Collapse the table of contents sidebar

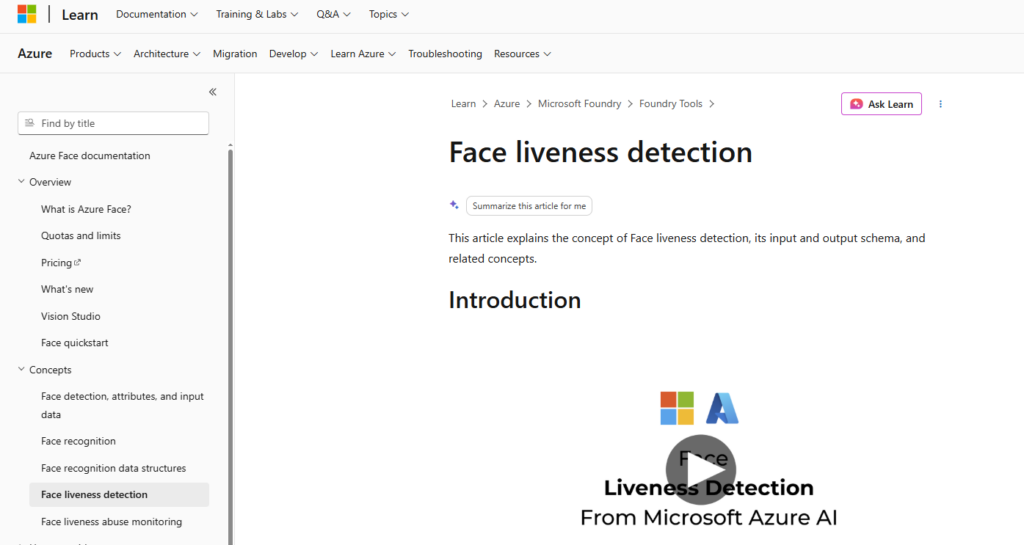212,92
